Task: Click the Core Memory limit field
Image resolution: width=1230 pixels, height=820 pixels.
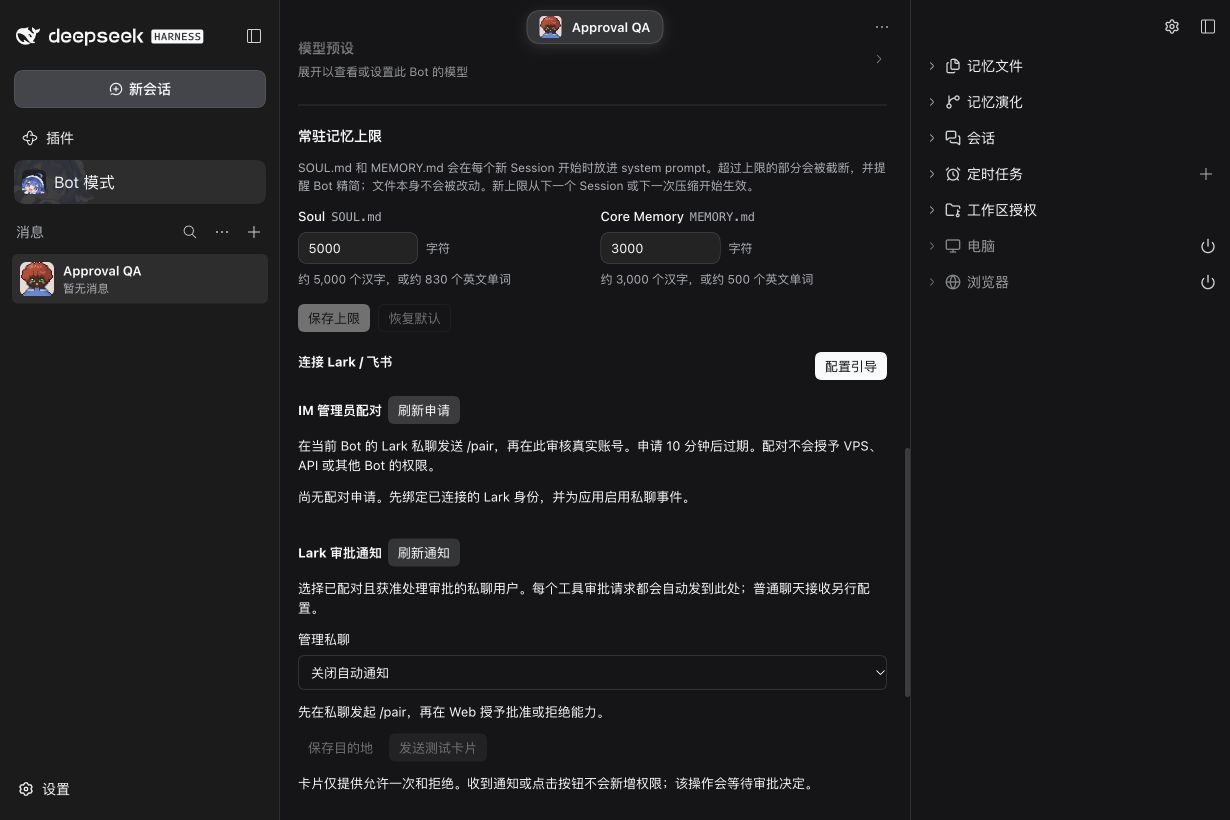Action: [660, 248]
